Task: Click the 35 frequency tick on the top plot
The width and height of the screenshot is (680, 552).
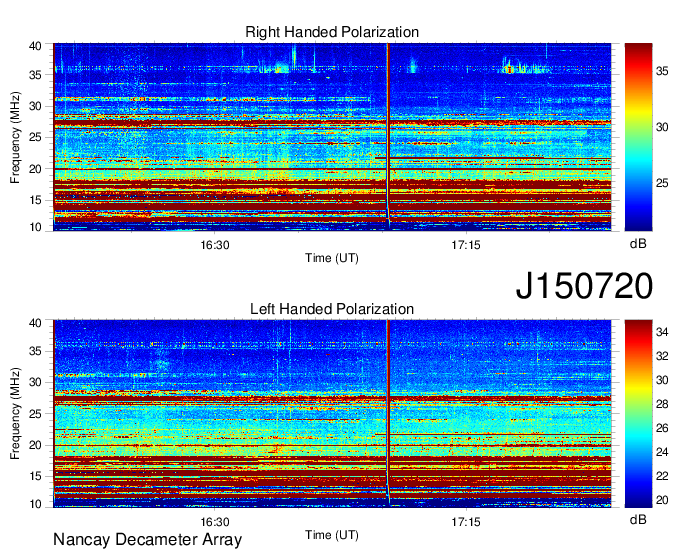Action: click(x=36, y=75)
